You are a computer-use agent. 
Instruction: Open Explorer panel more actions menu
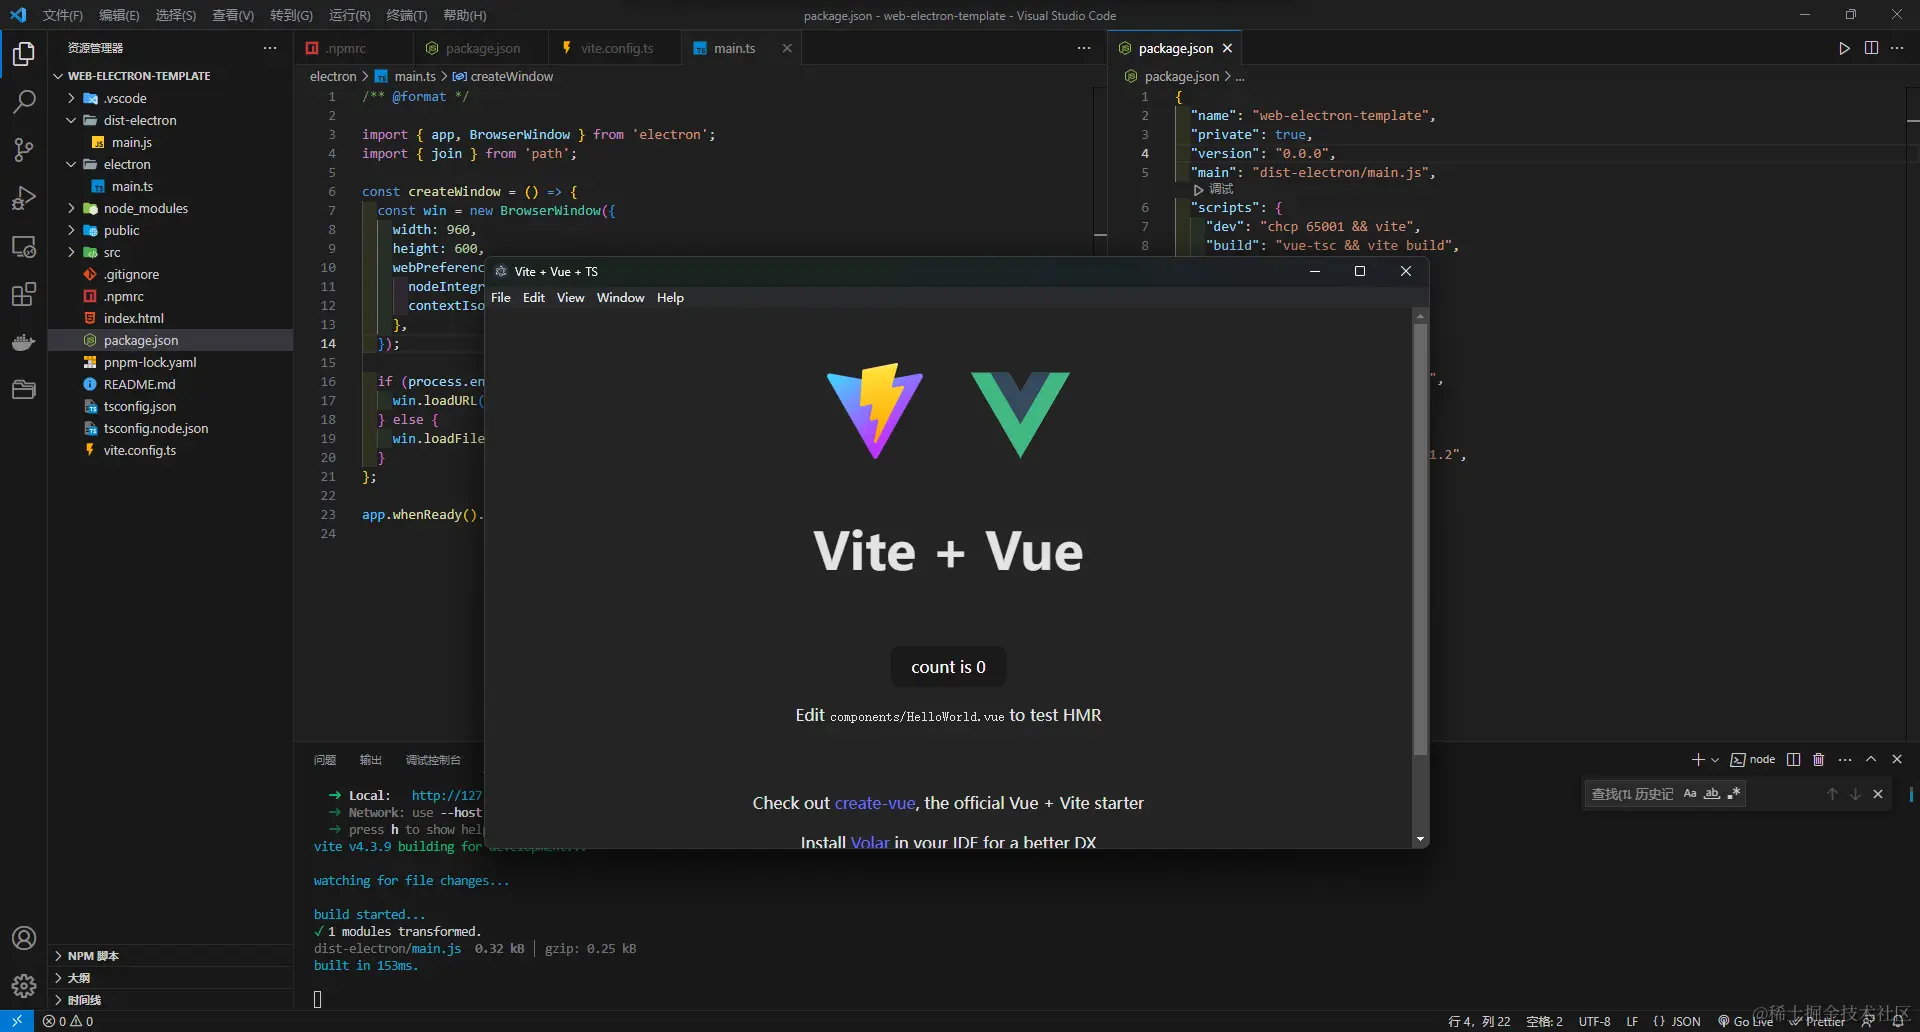tap(270, 48)
